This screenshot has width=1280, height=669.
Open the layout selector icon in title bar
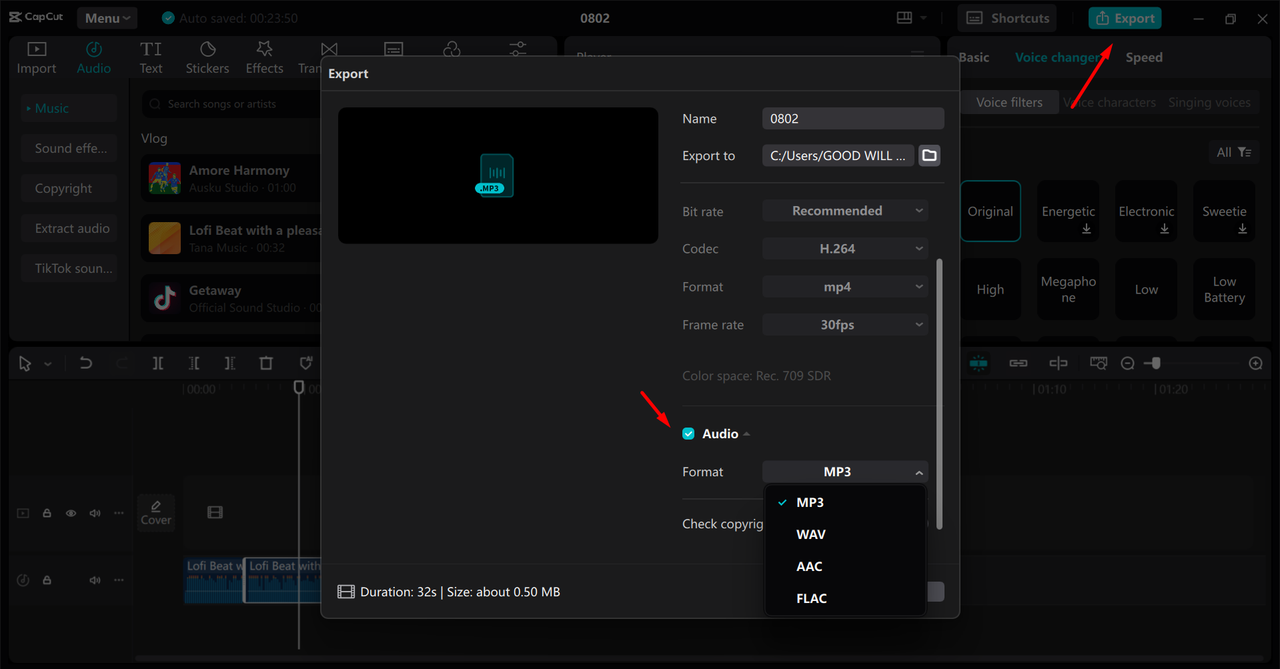pyautogui.click(x=905, y=18)
